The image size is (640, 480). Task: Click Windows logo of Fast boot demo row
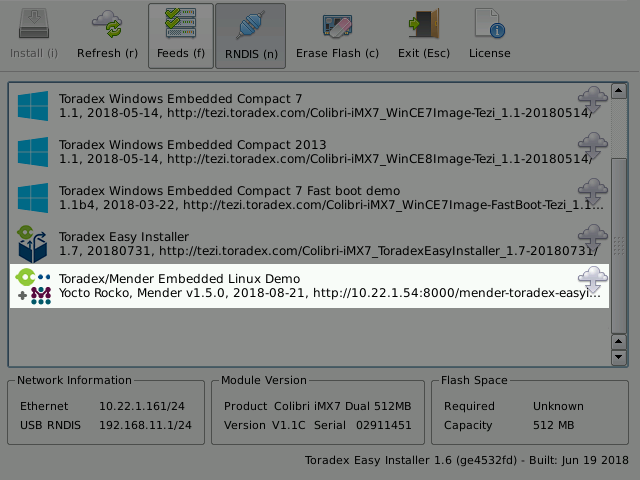pos(33,198)
